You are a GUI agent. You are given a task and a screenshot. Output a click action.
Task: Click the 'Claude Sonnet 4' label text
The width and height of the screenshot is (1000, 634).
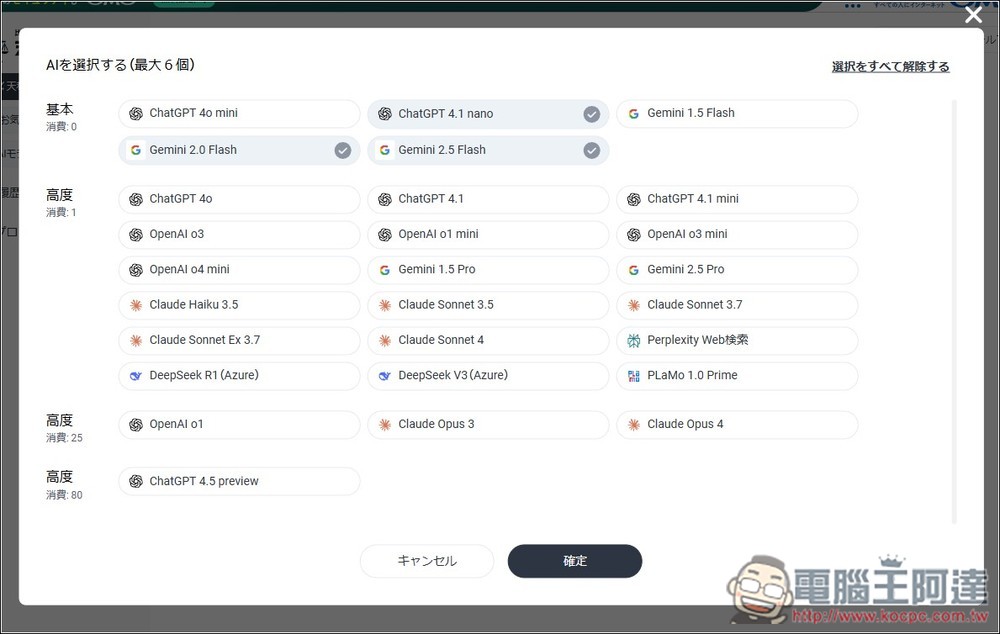point(441,340)
